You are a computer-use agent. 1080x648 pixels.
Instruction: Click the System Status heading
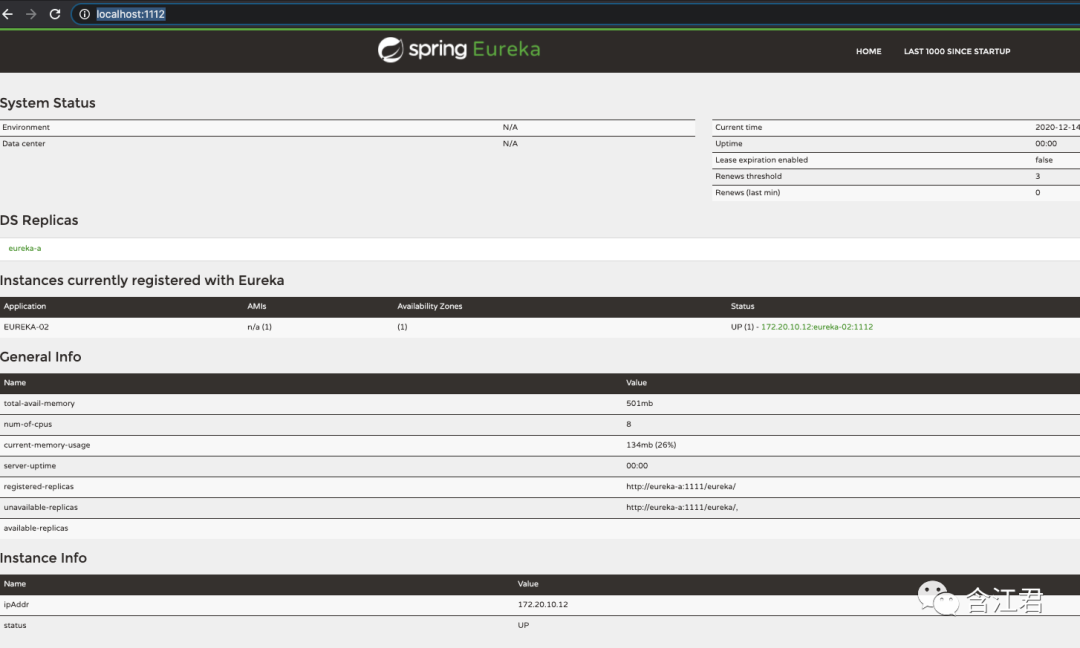[x=48, y=103]
